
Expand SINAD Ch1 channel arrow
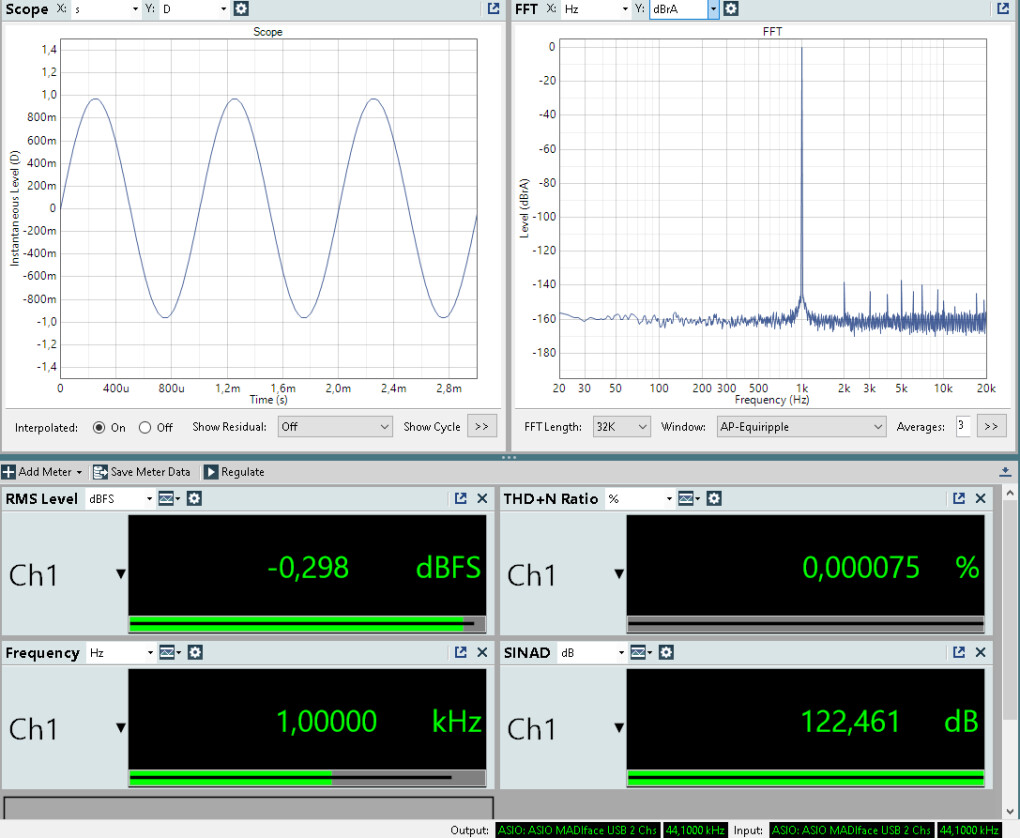point(619,727)
